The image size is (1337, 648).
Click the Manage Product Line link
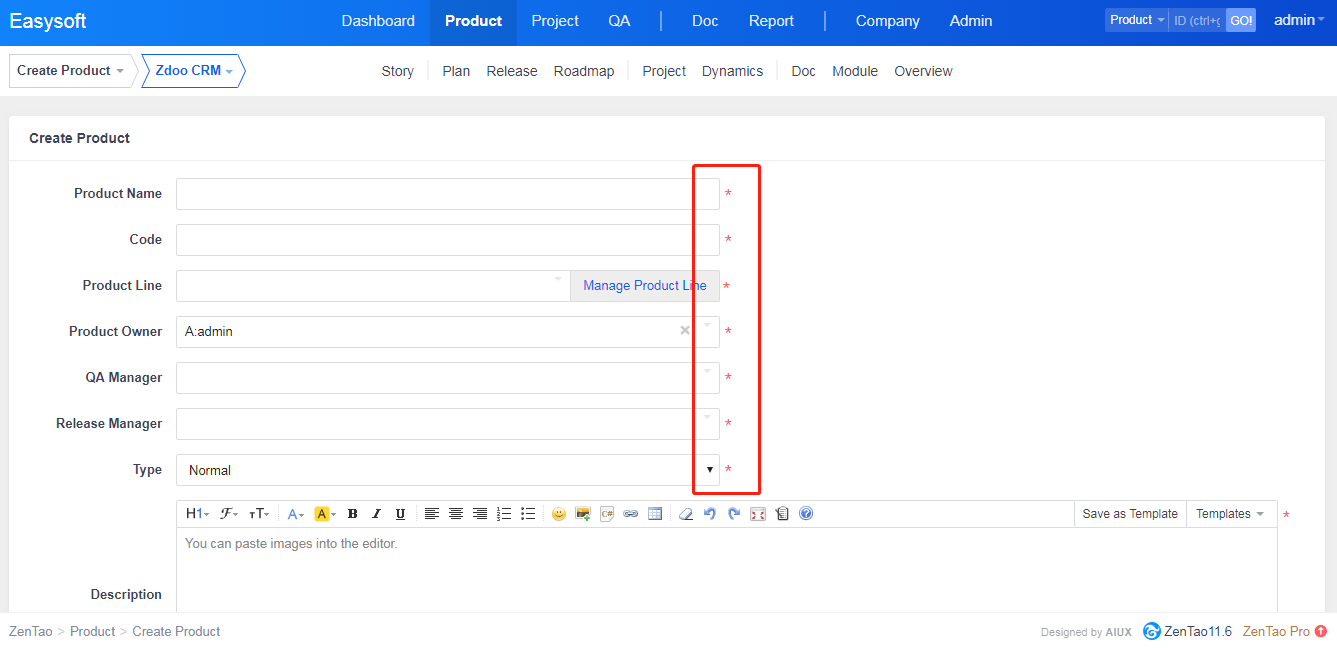[x=644, y=286]
